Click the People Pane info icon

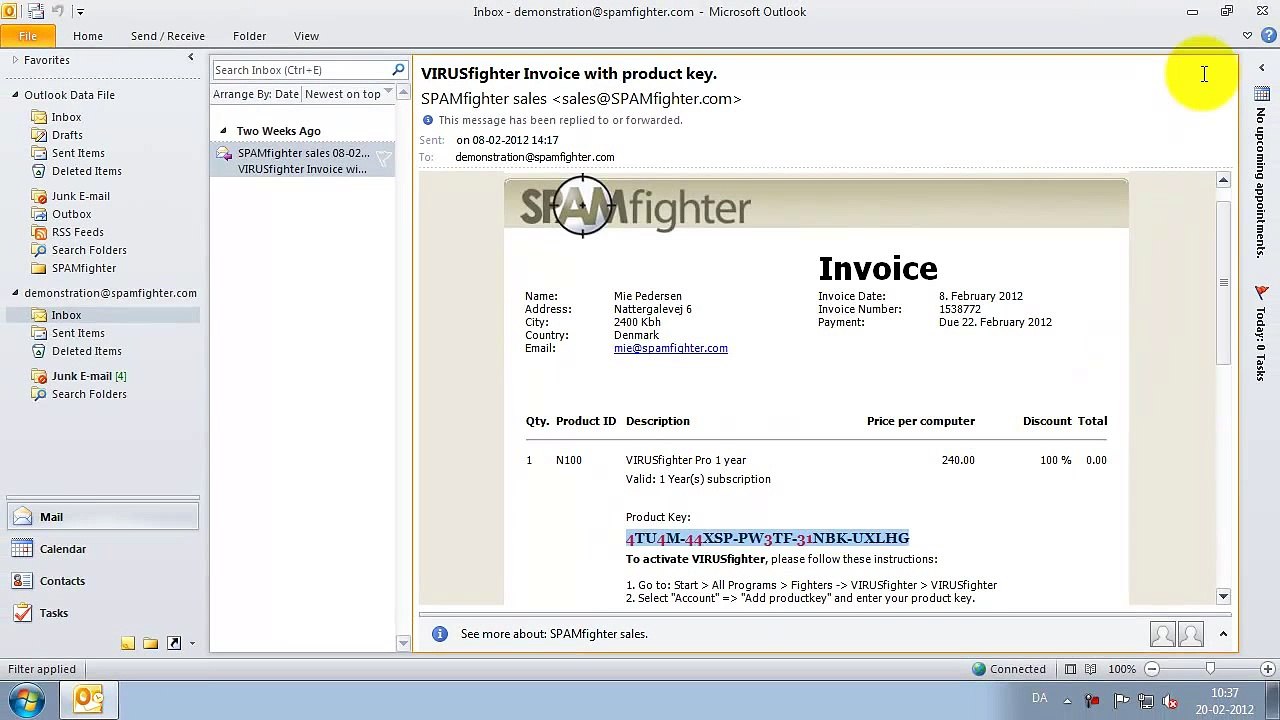(439, 634)
